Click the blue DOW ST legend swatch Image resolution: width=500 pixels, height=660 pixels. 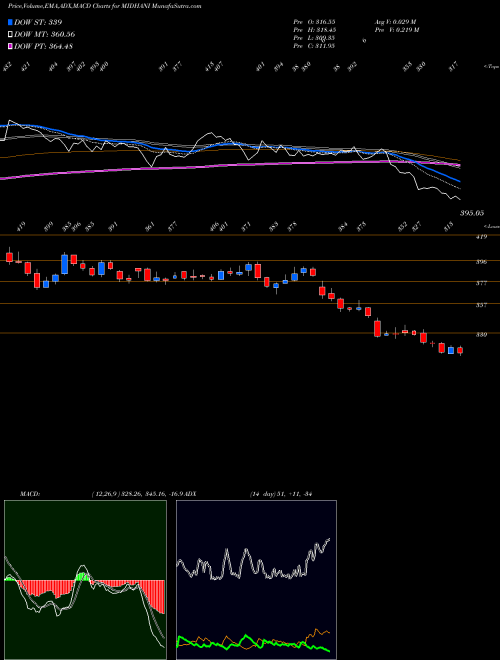tap(10, 22)
